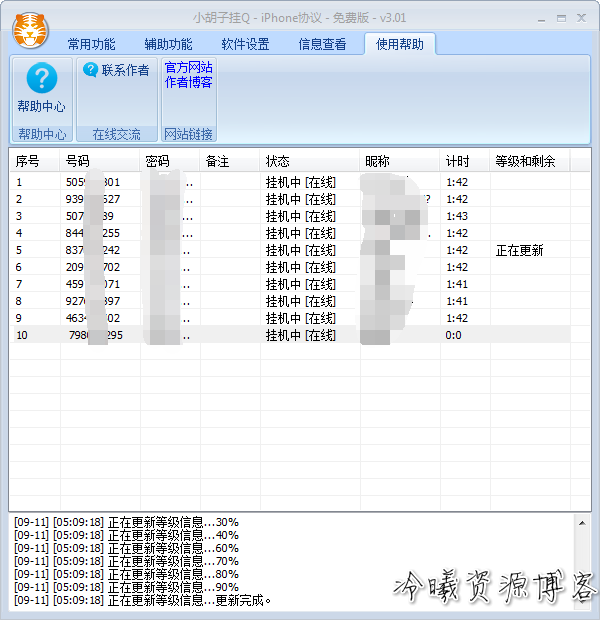Click log scrollbar up arrow
Viewport: 600px width, 620px height.
(x=582, y=523)
